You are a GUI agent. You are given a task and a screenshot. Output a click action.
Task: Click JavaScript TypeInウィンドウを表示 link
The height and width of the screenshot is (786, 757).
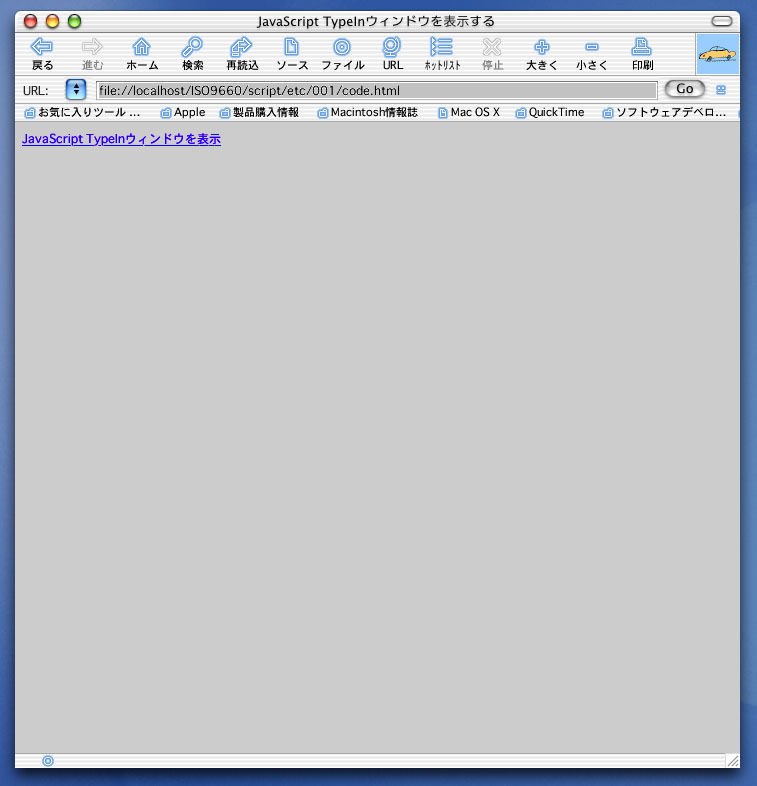[x=121, y=139]
